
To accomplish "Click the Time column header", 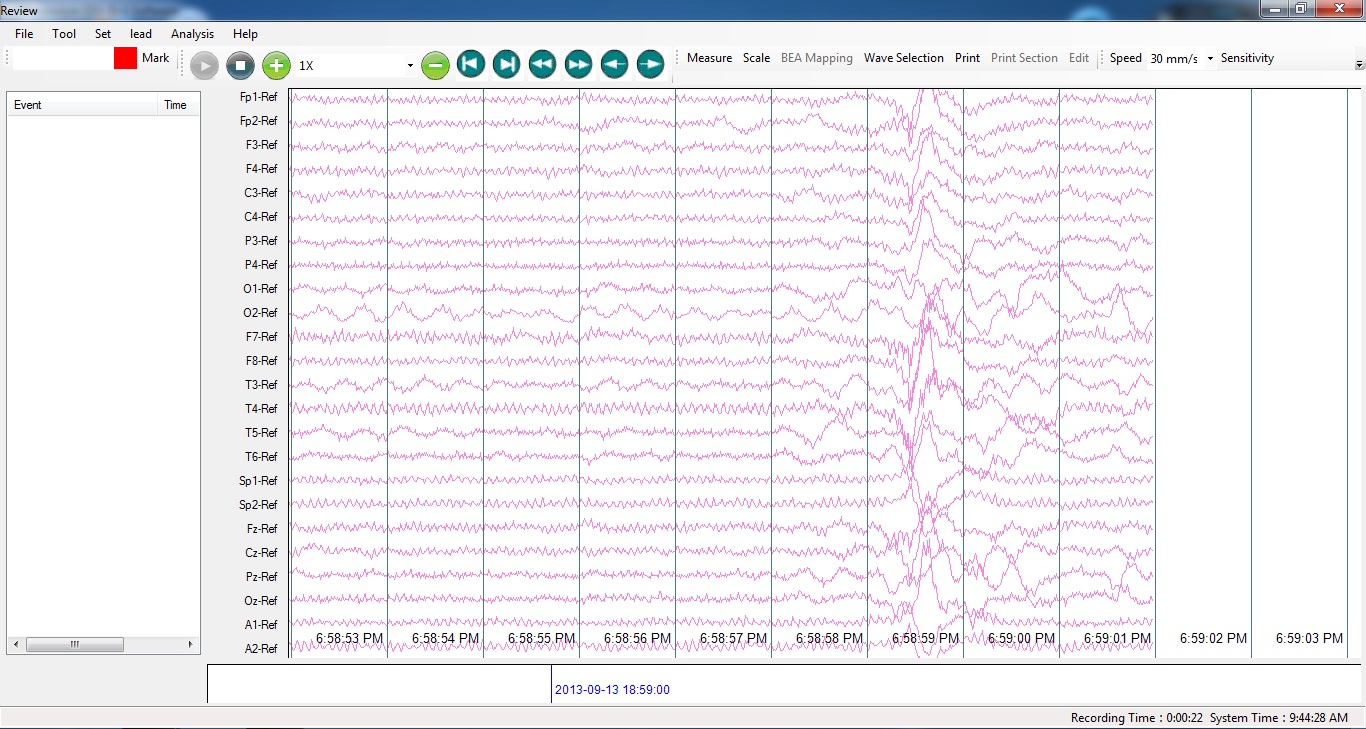I will point(179,105).
